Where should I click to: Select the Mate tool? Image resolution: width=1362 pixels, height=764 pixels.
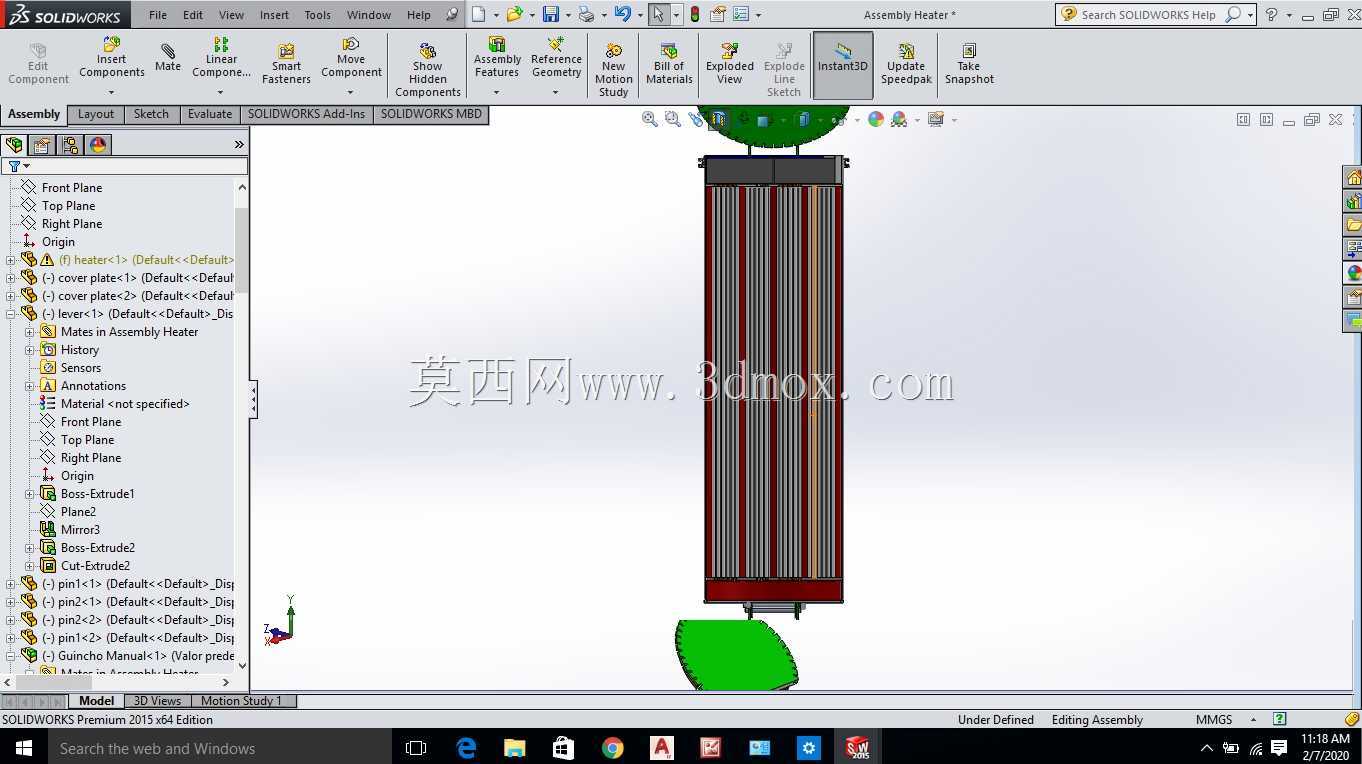[x=168, y=58]
